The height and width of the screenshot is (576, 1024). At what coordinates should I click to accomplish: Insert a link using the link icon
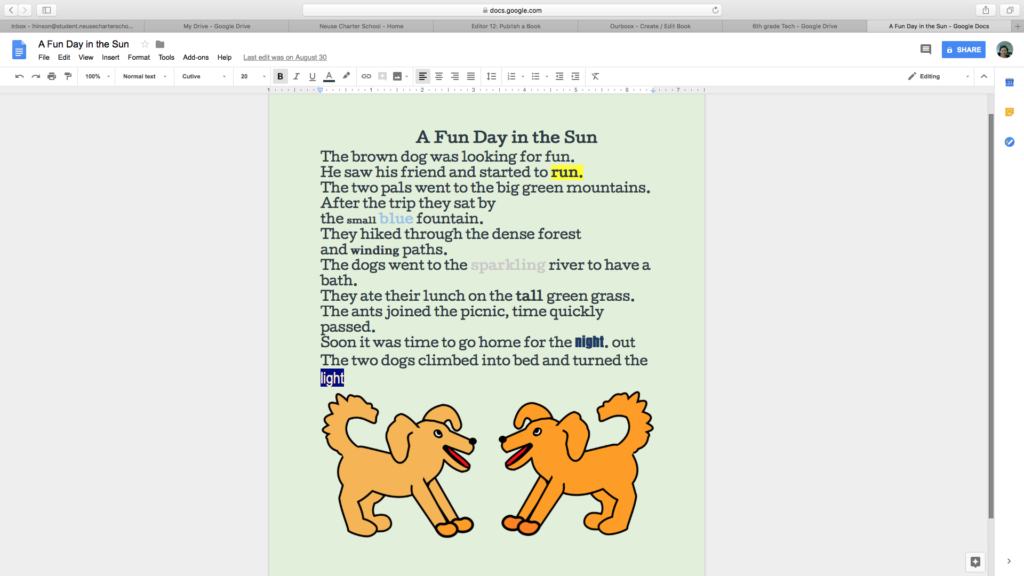click(x=364, y=76)
